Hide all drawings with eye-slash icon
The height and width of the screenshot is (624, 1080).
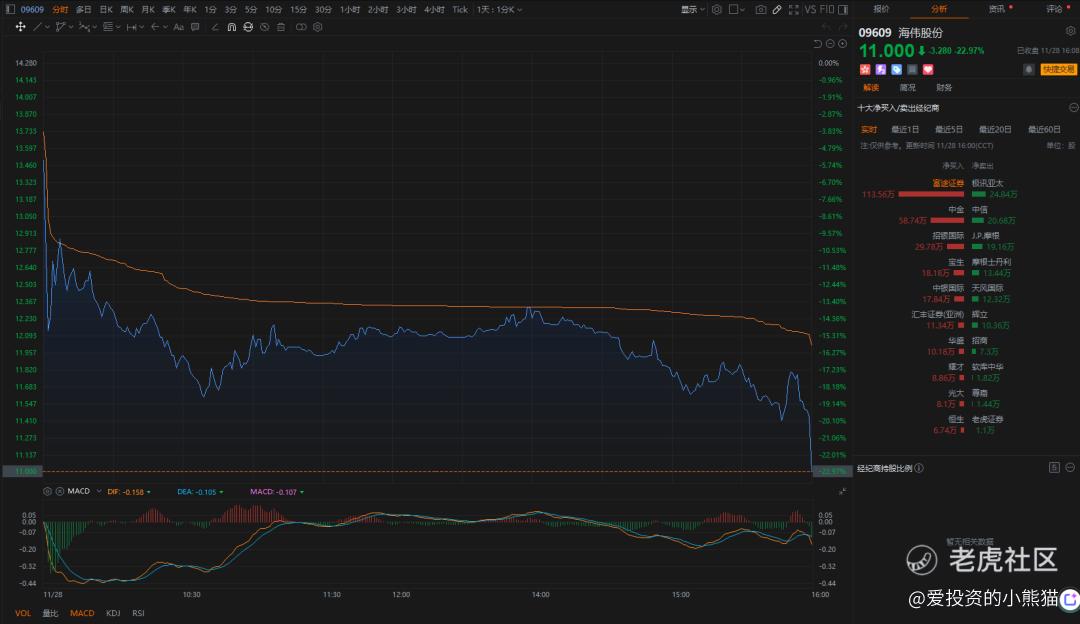pos(264,27)
